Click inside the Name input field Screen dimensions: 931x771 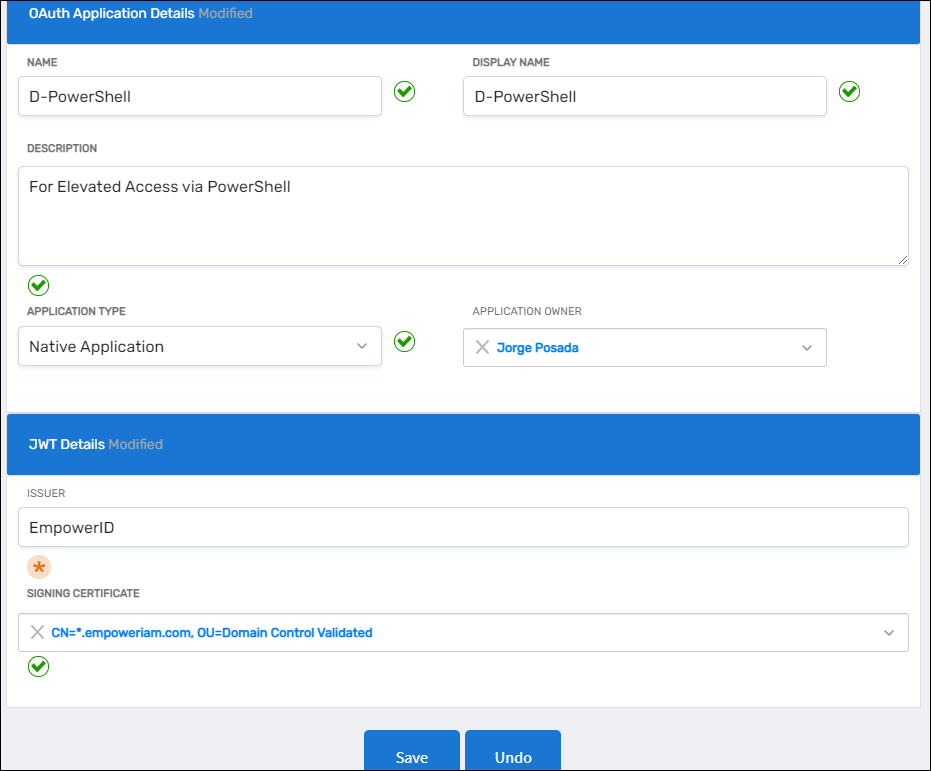[x=200, y=96]
